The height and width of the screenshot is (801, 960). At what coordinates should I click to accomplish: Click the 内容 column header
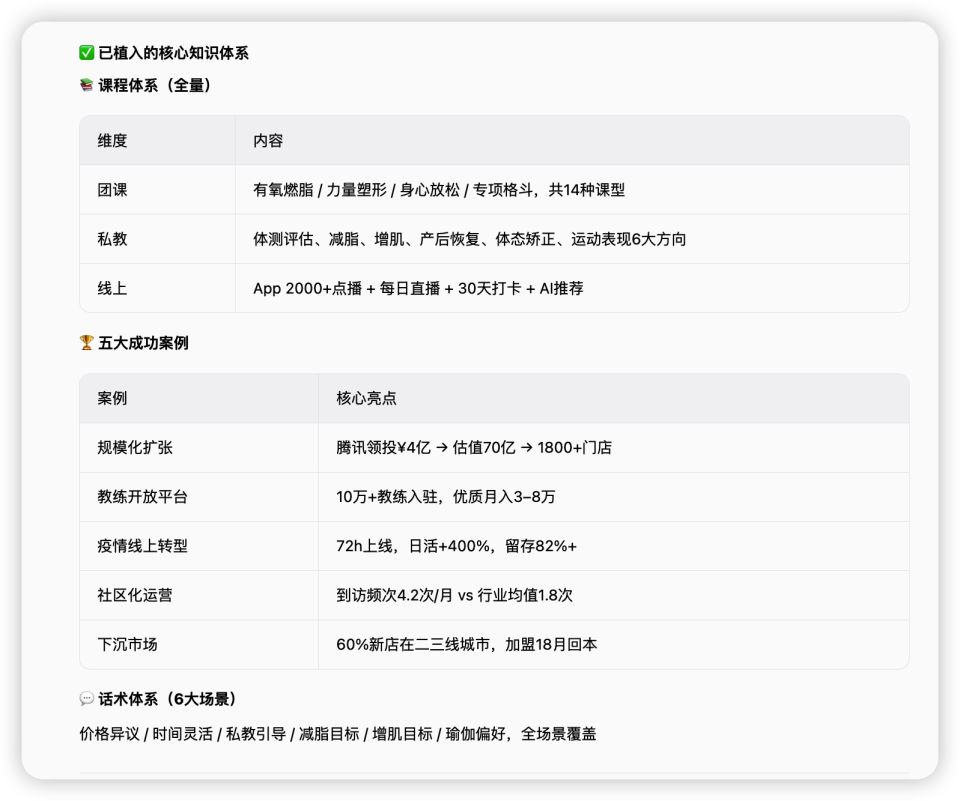coord(572,141)
